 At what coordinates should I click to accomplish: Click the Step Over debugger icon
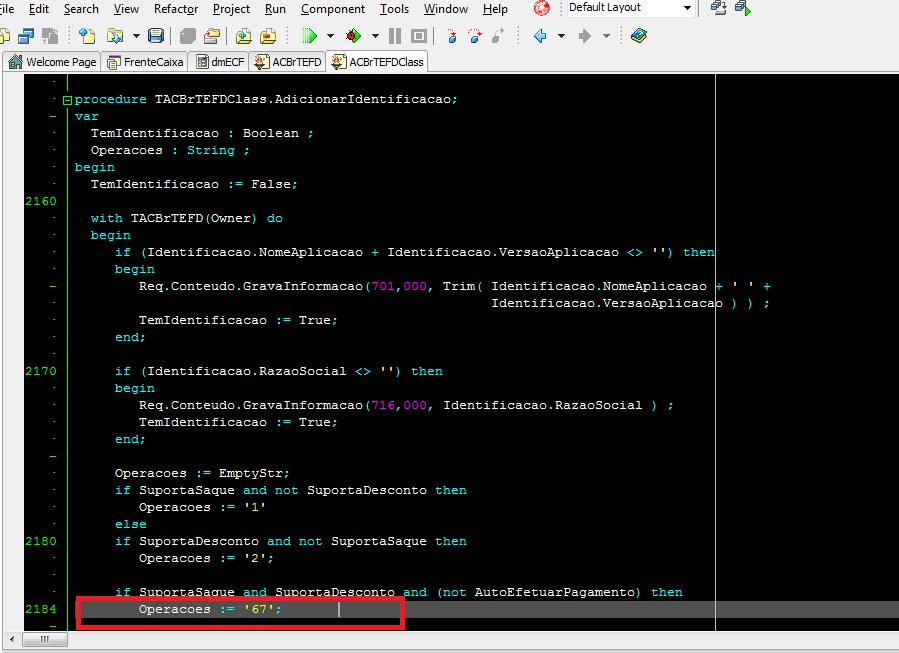475,36
